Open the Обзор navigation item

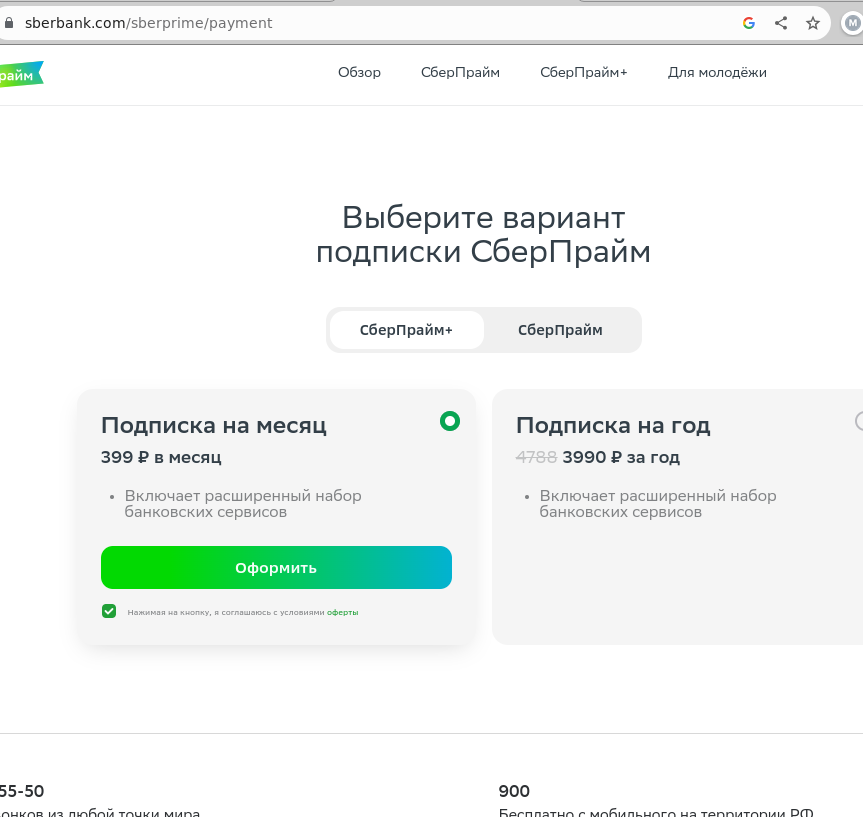(x=359, y=73)
